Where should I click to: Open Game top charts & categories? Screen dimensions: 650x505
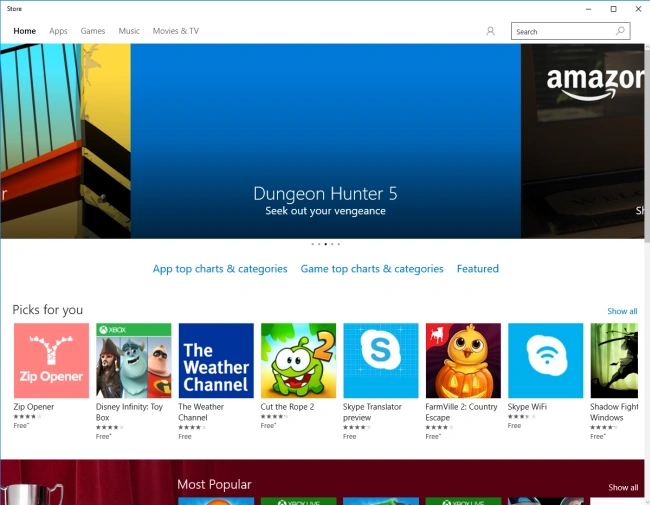[372, 269]
